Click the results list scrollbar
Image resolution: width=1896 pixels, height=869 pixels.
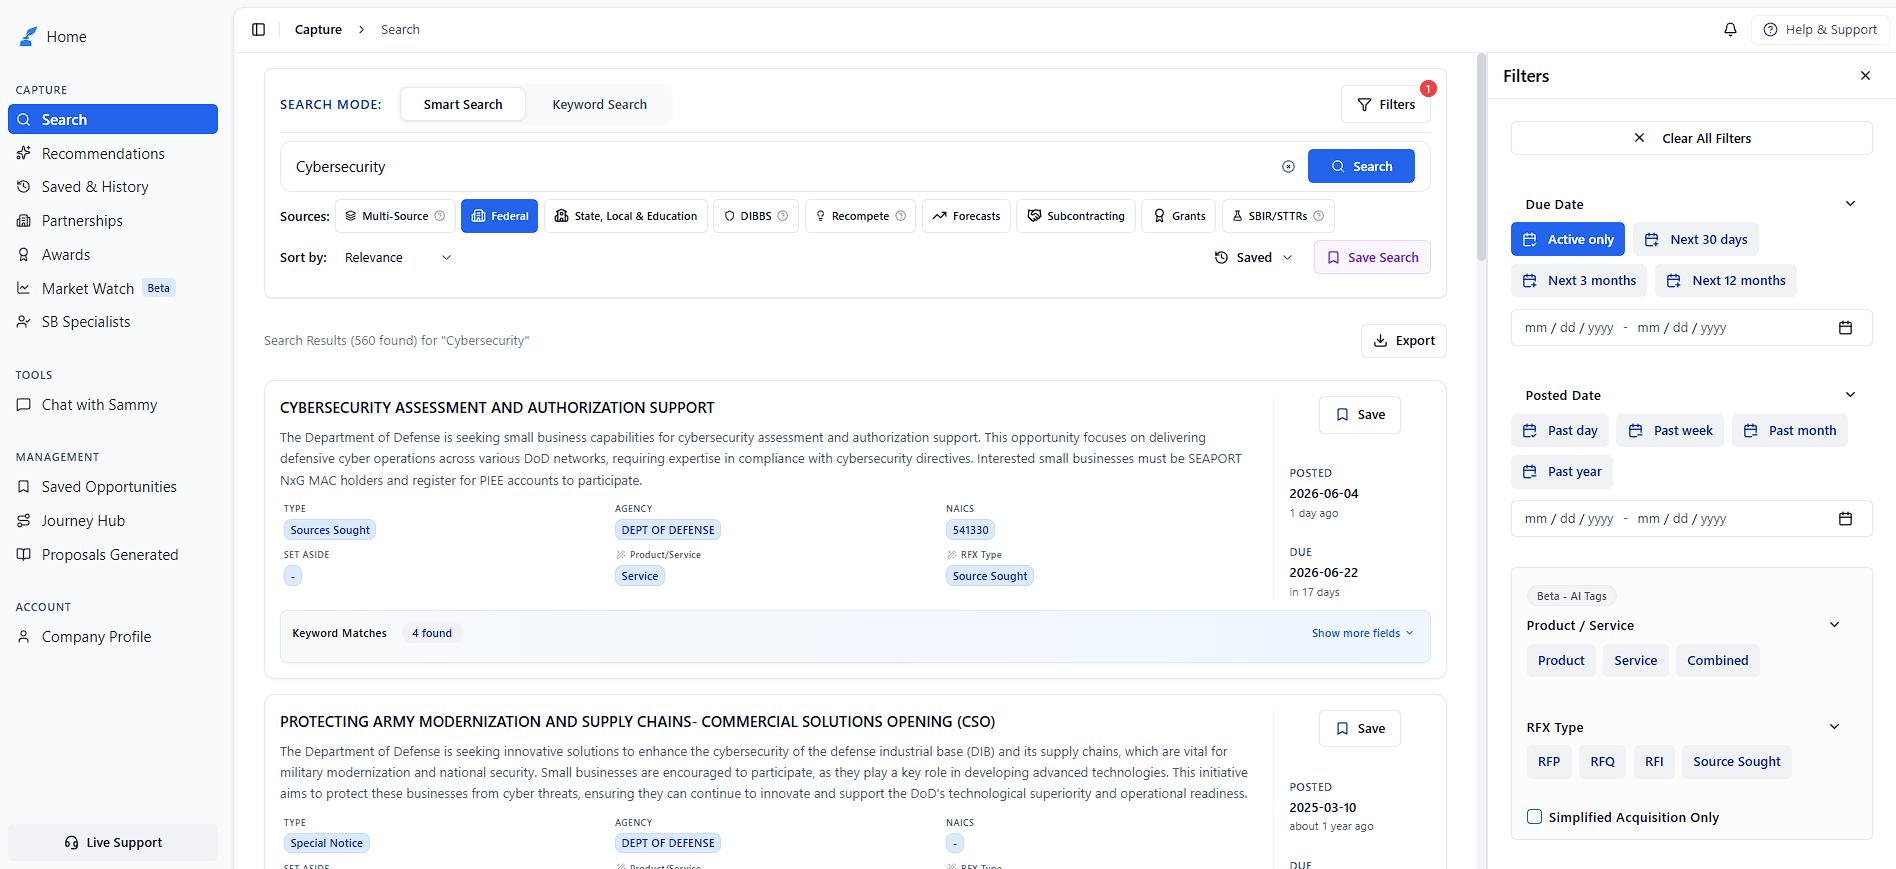1481,157
